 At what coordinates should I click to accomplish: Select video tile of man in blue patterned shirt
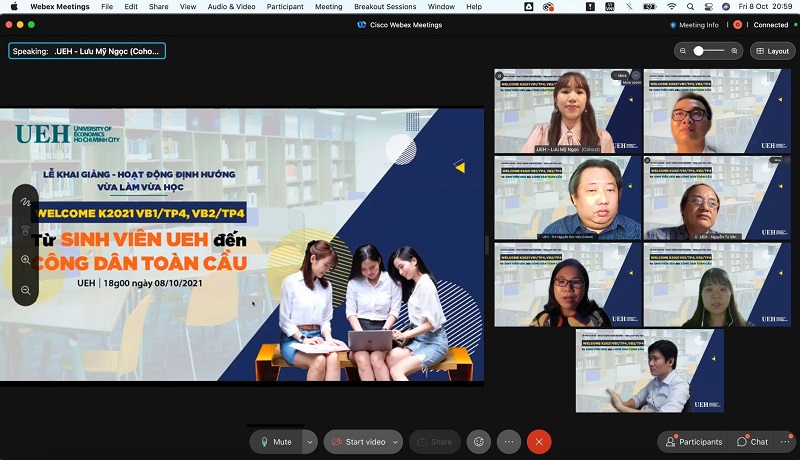[567, 198]
